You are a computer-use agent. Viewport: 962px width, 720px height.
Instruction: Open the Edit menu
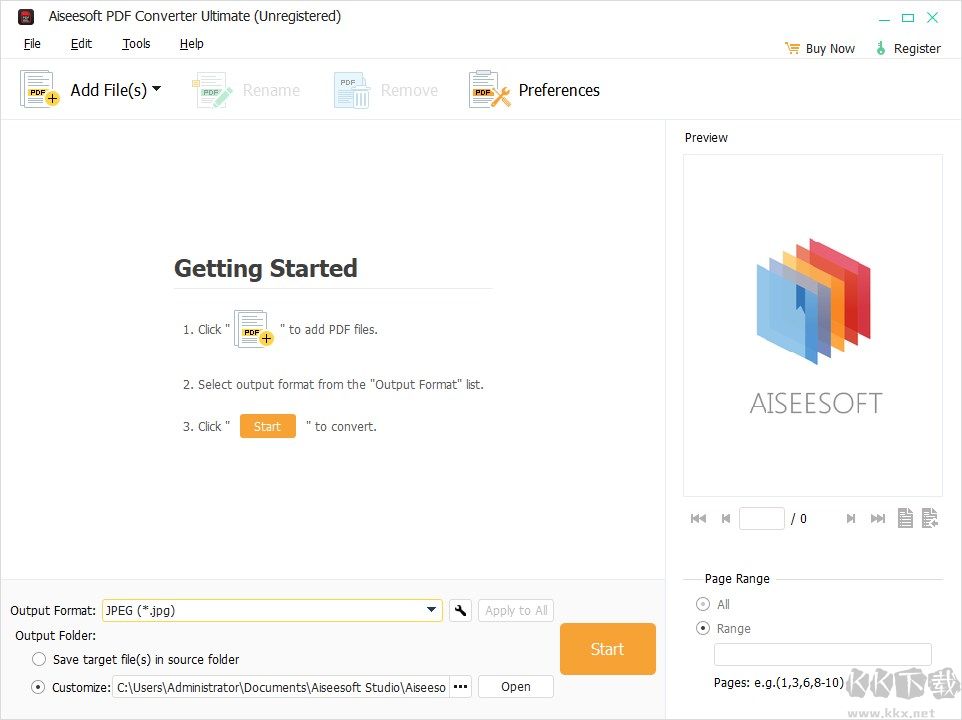(81, 44)
